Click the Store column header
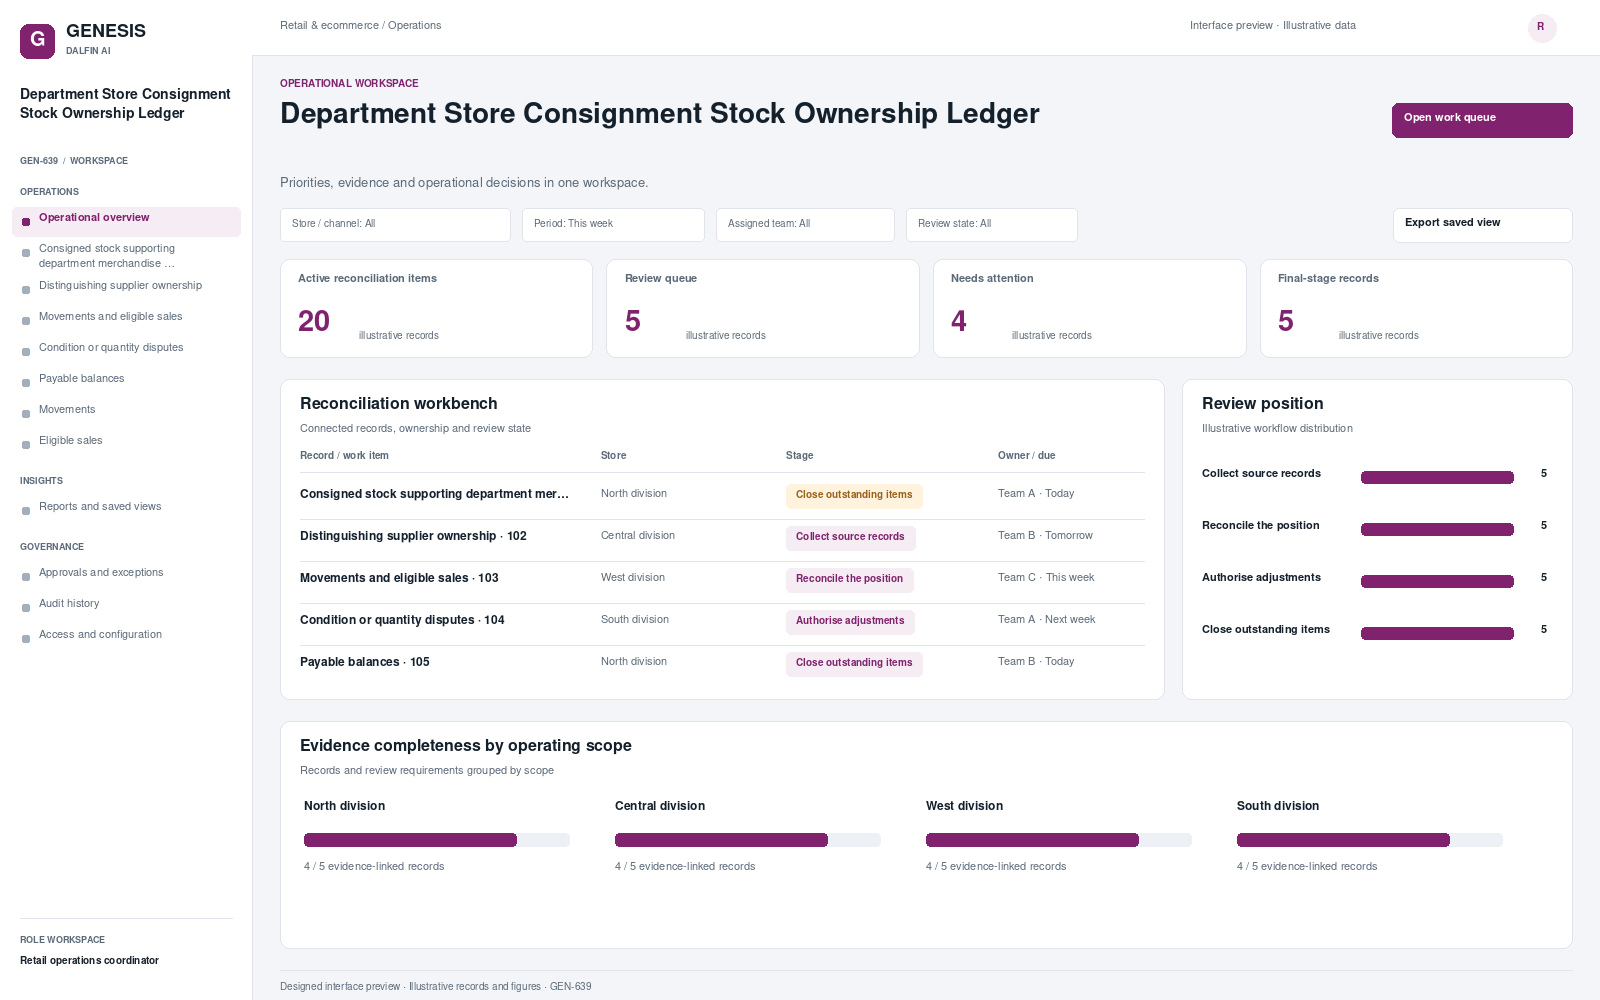Image resolution: width=1600 pixels, height=1000 pixels. [613, 456]
